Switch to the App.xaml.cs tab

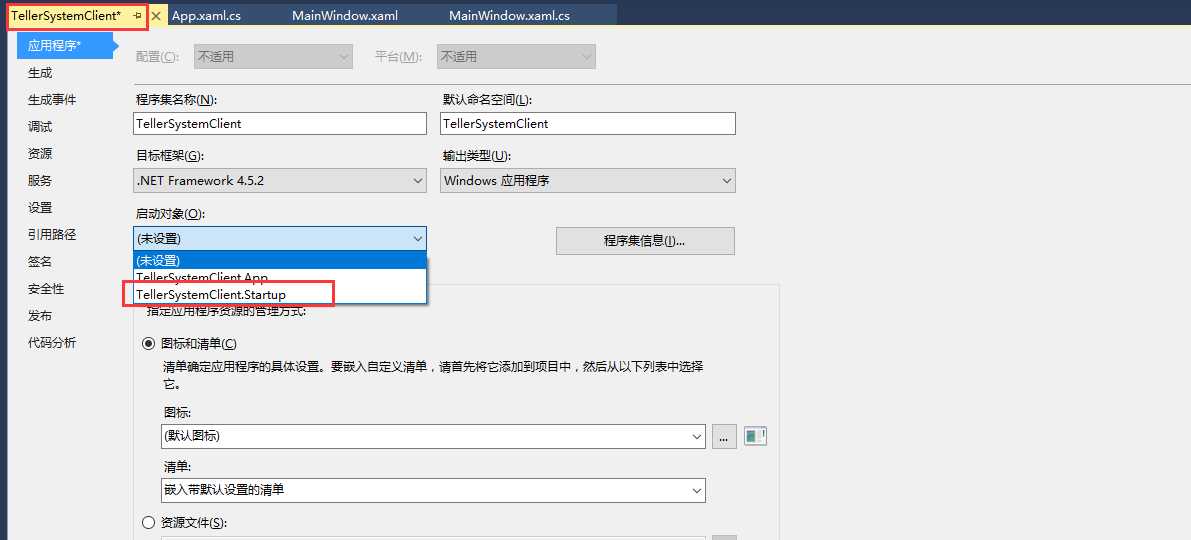coord(207,15)
